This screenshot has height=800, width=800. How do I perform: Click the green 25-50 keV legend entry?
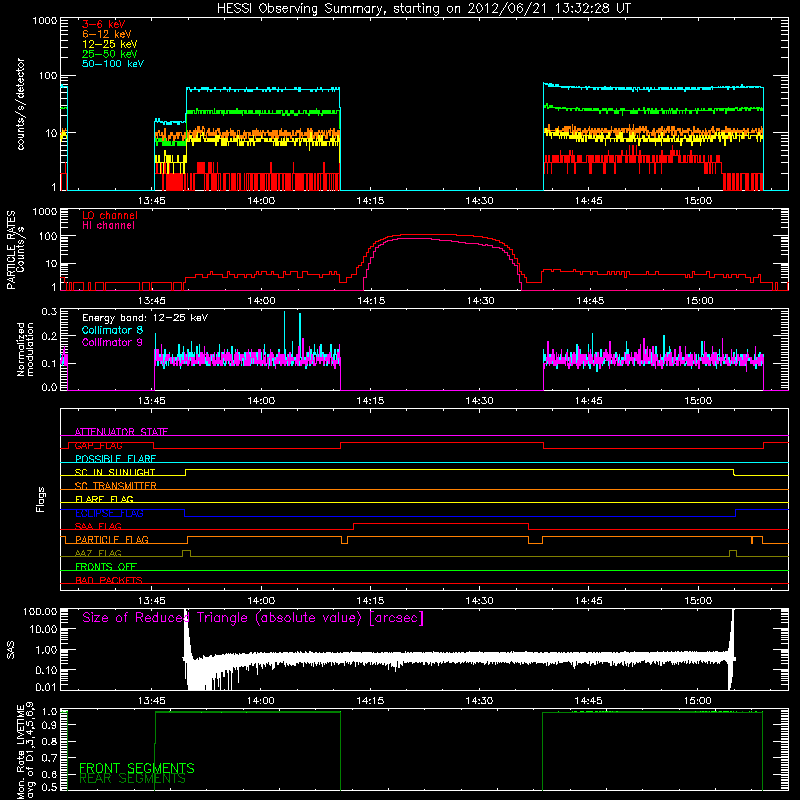(x=110, y=54)
